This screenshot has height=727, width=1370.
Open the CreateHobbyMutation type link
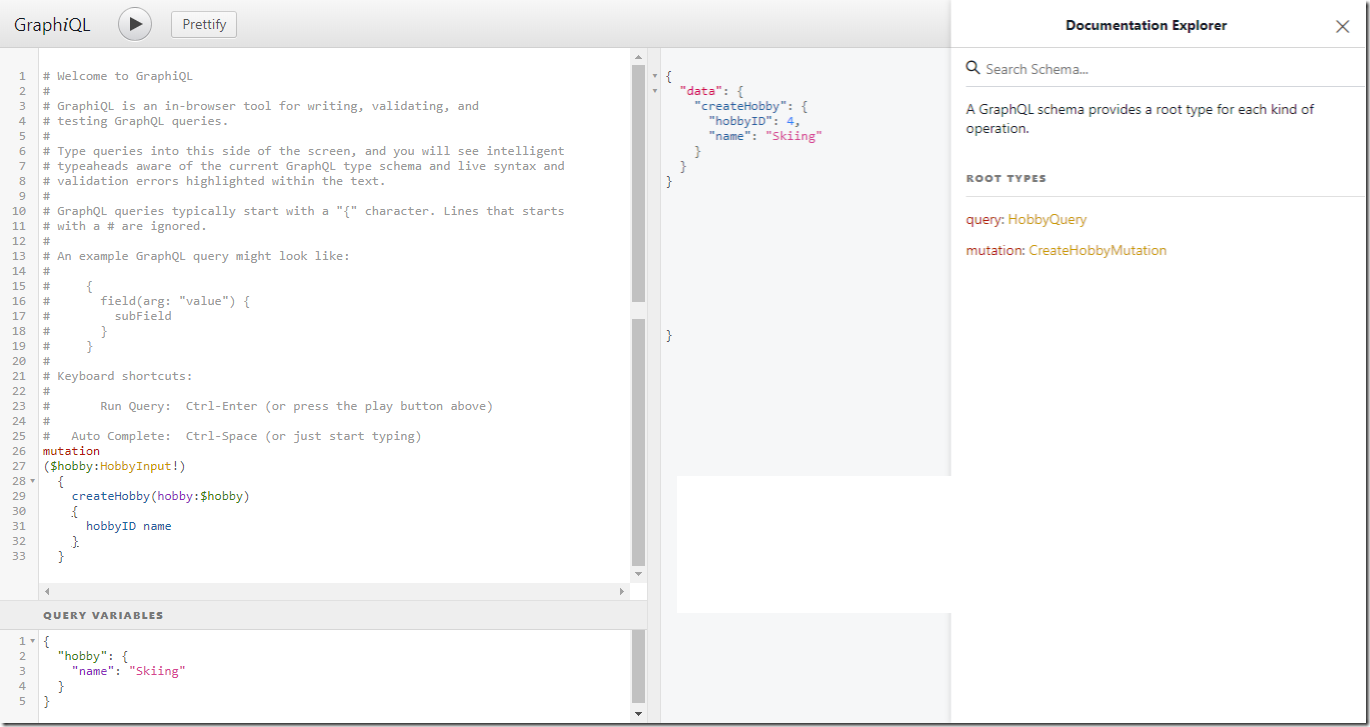[1097, 250]
